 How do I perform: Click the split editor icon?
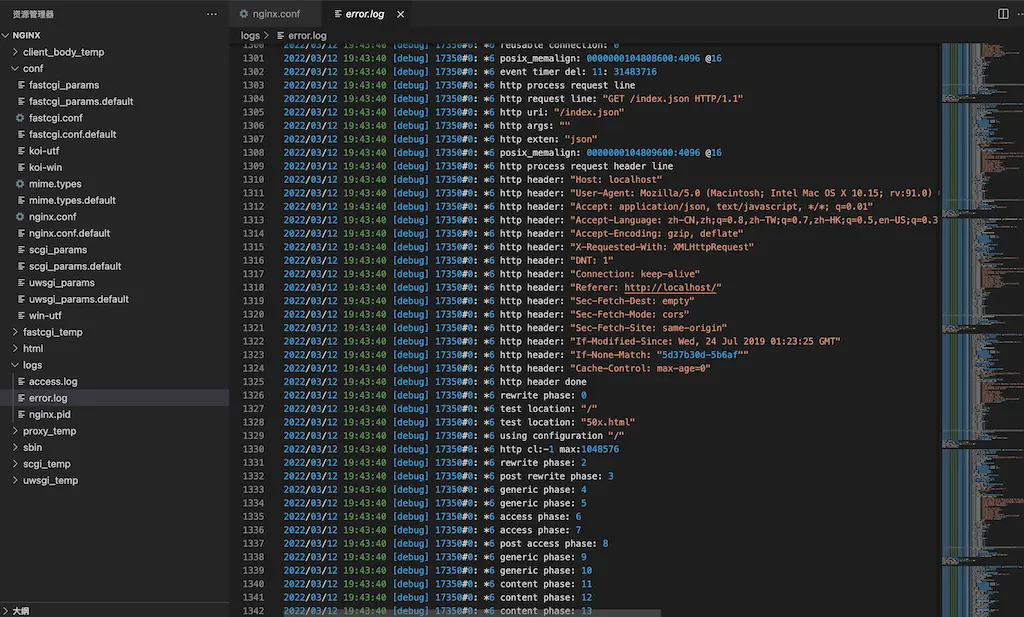pos(1003,14)
